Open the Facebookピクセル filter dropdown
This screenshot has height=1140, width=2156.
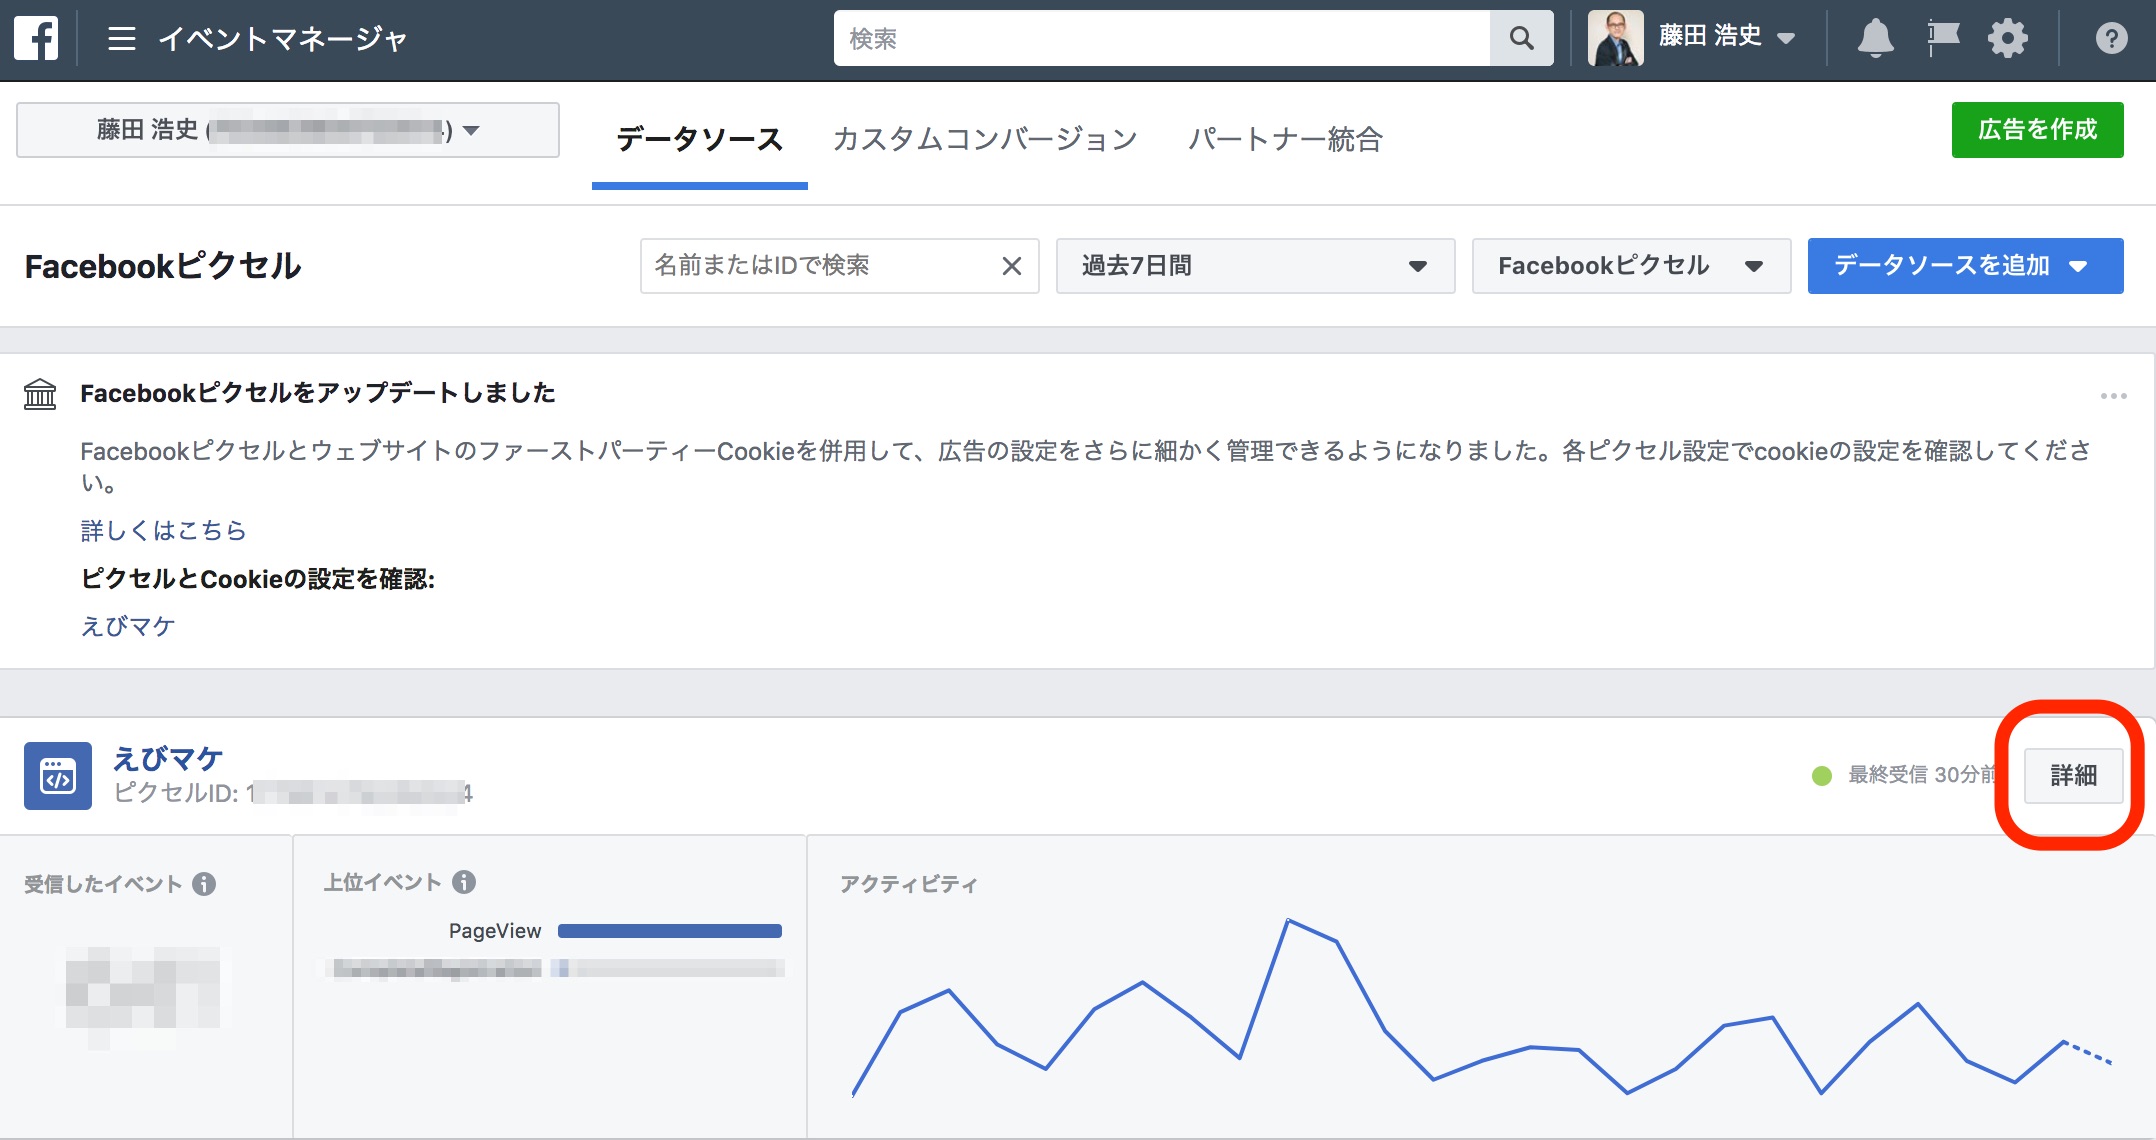coord(1631,266)
